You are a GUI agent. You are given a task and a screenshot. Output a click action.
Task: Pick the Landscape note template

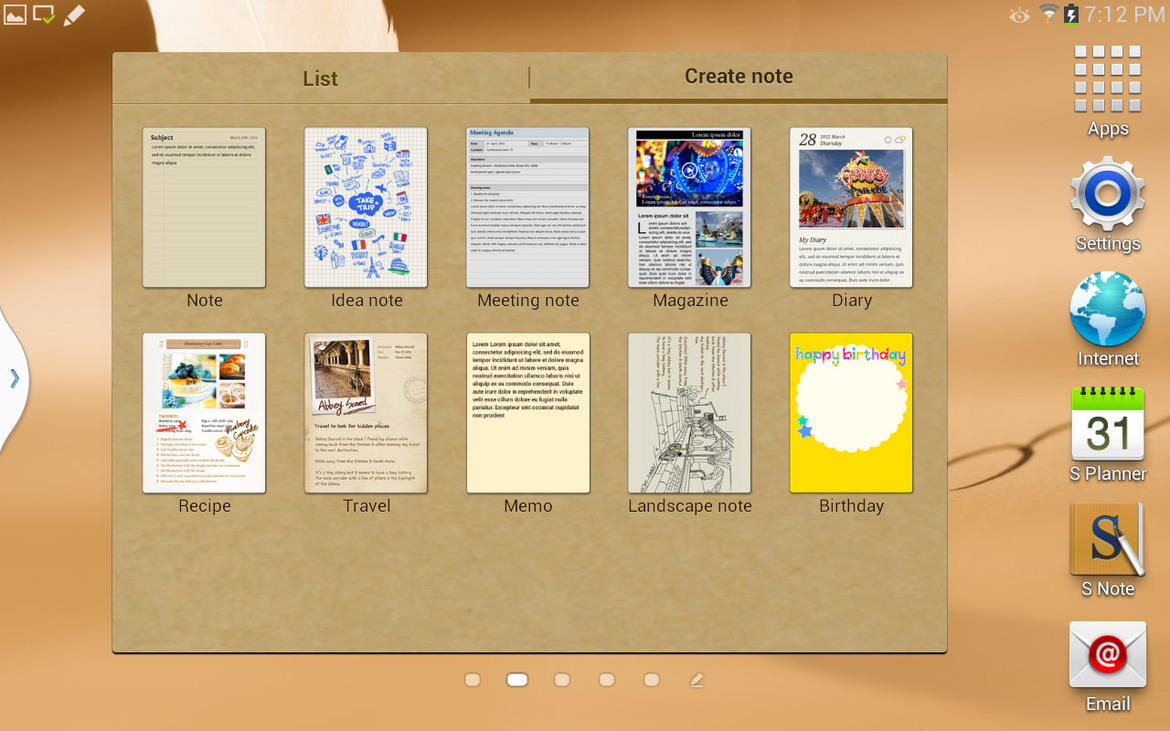tap(690, 424)
